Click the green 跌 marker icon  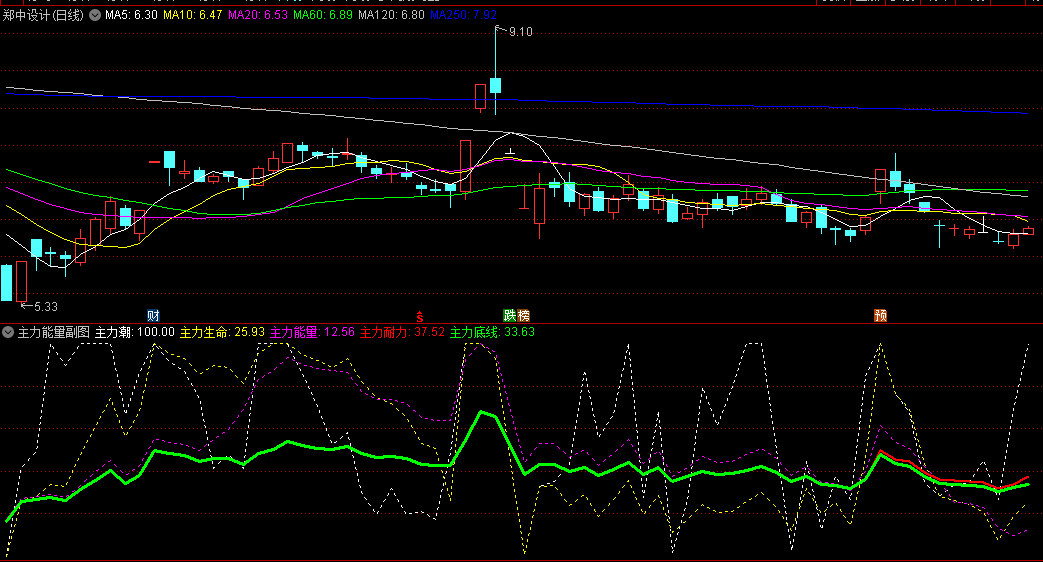tap(510, 315)
